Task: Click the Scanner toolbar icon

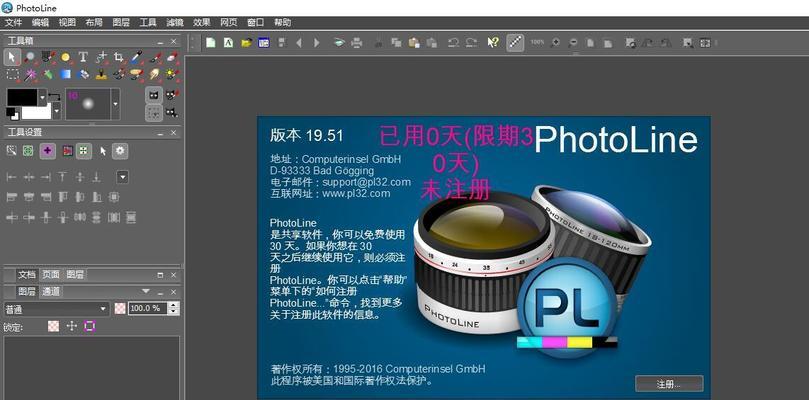Action: click(x=338, y=43)
